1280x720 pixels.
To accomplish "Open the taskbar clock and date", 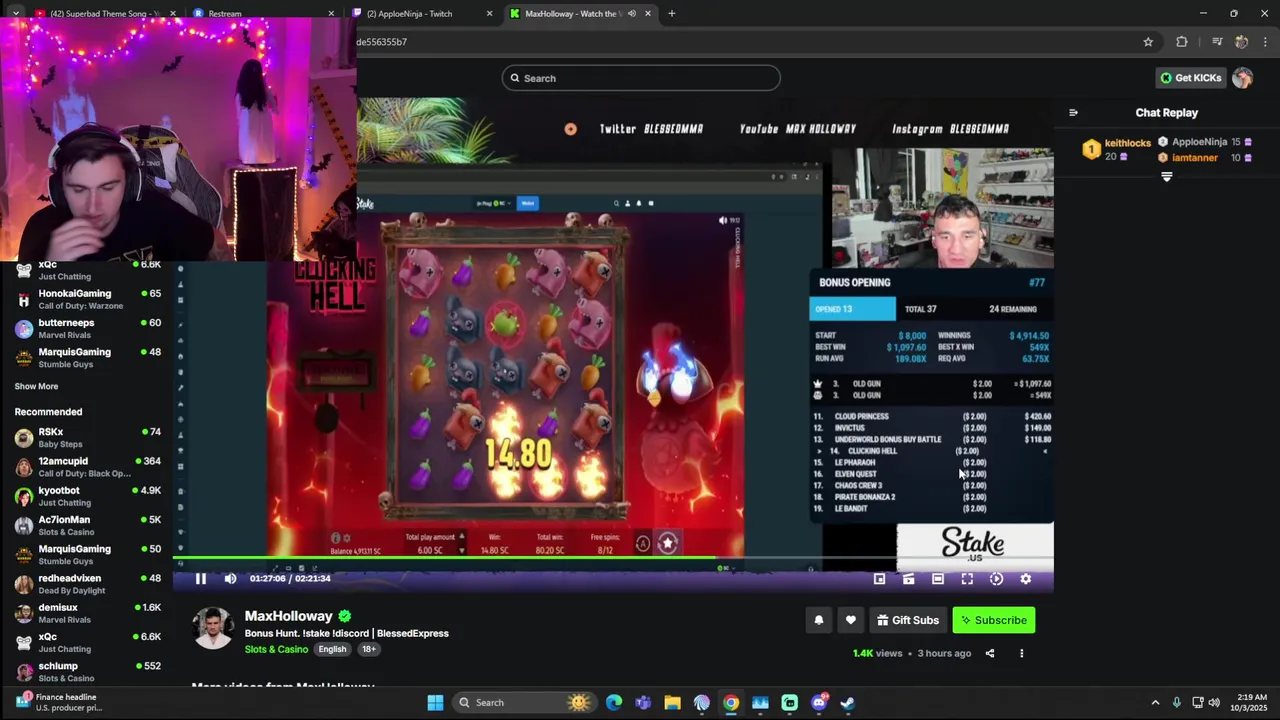I will click(x=1251, y=702).
